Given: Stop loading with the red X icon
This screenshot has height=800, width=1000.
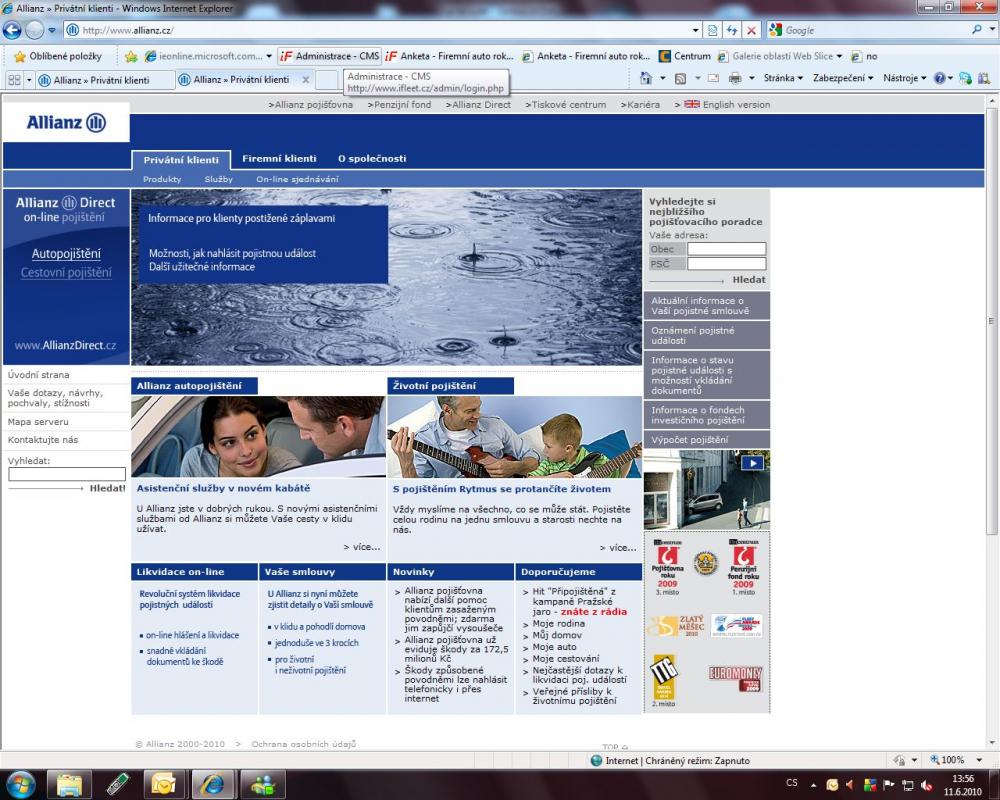Looking at the screenshot, I should point(752,30).
